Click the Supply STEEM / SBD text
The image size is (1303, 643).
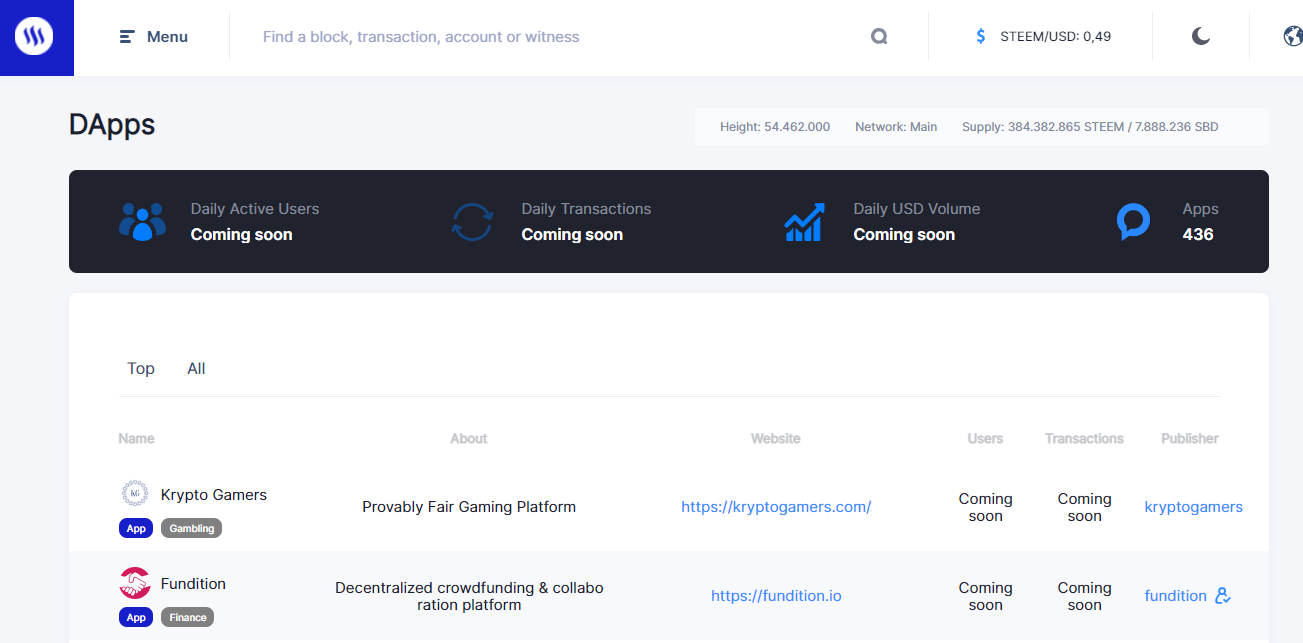pyautogui.click(x=1090, y=127)
